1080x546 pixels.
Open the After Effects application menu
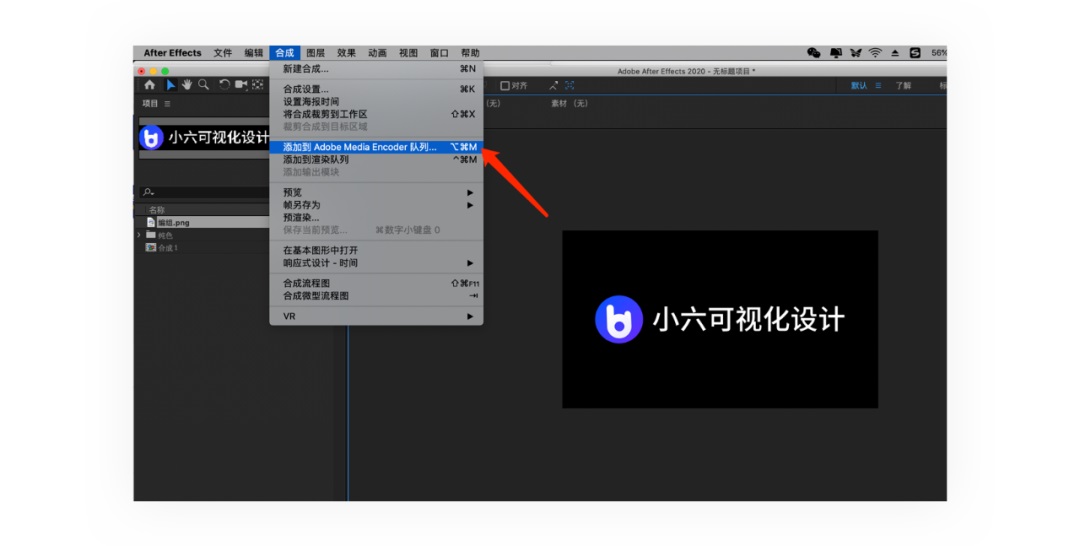coord(172,52)
